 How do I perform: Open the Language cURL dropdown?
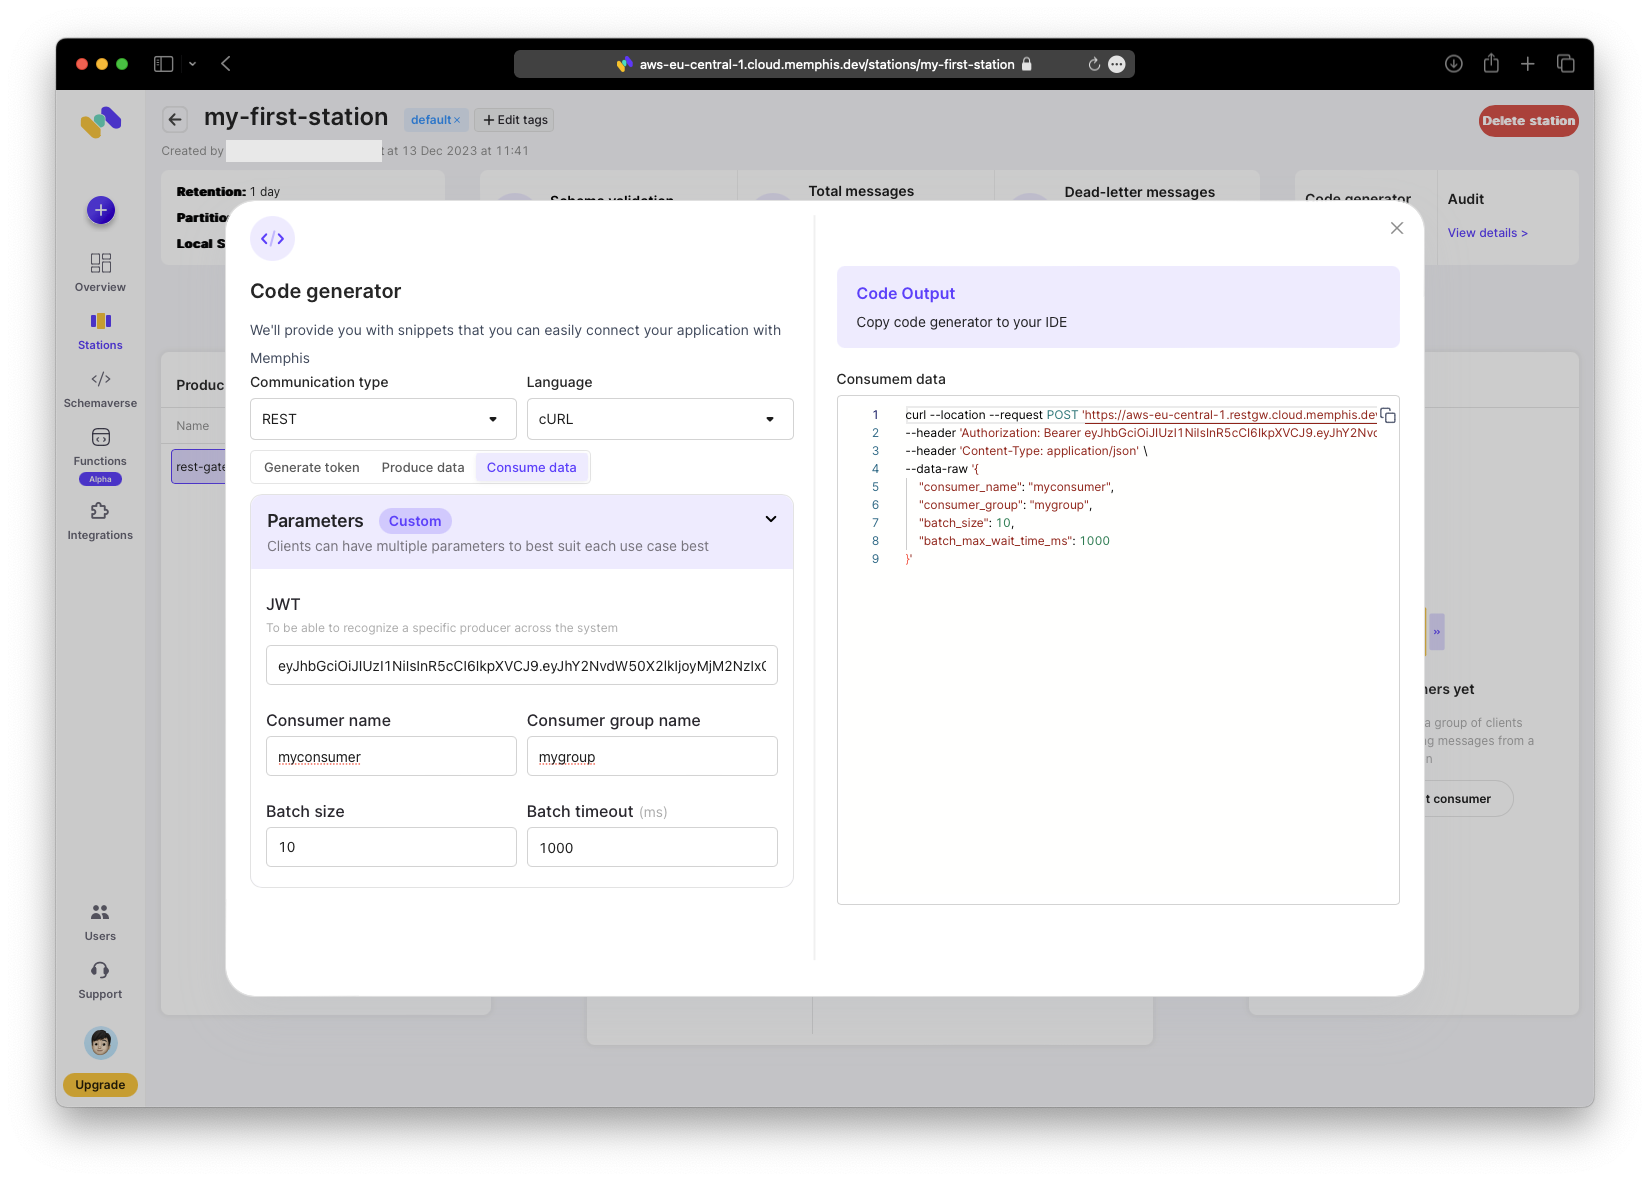point(659,419)
